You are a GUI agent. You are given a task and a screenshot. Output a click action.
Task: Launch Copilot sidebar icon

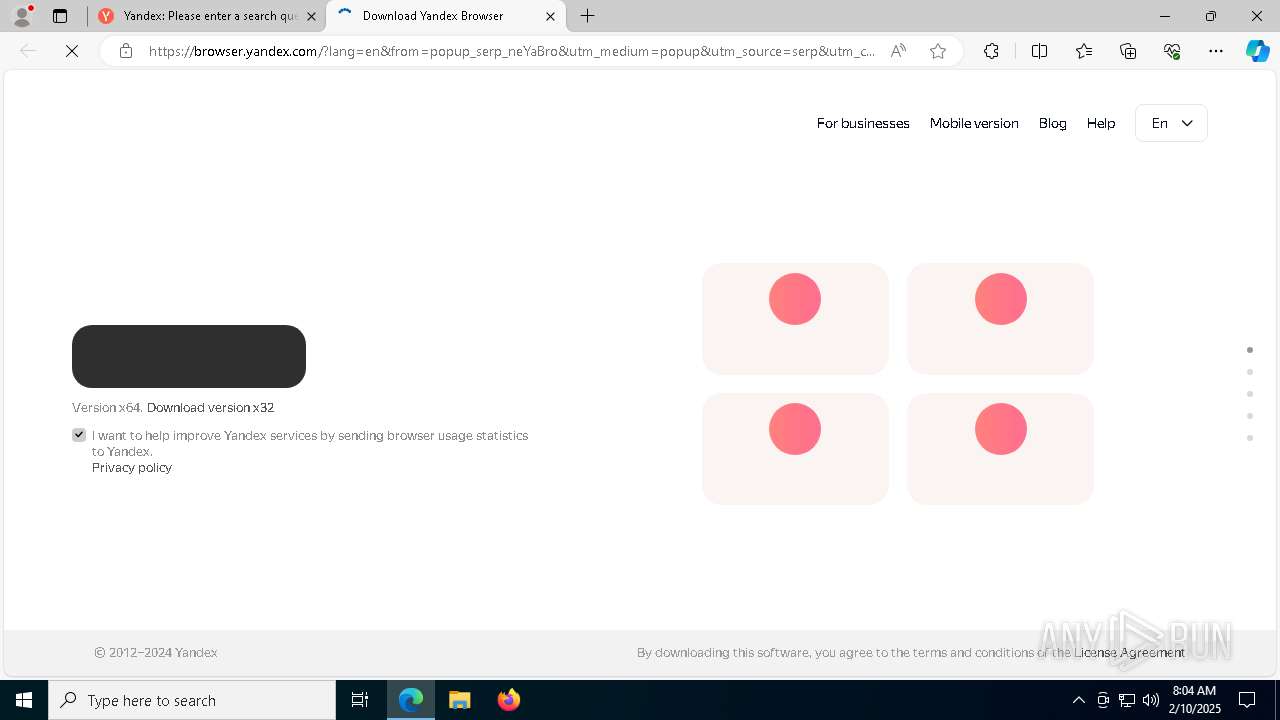[1257, 51]
